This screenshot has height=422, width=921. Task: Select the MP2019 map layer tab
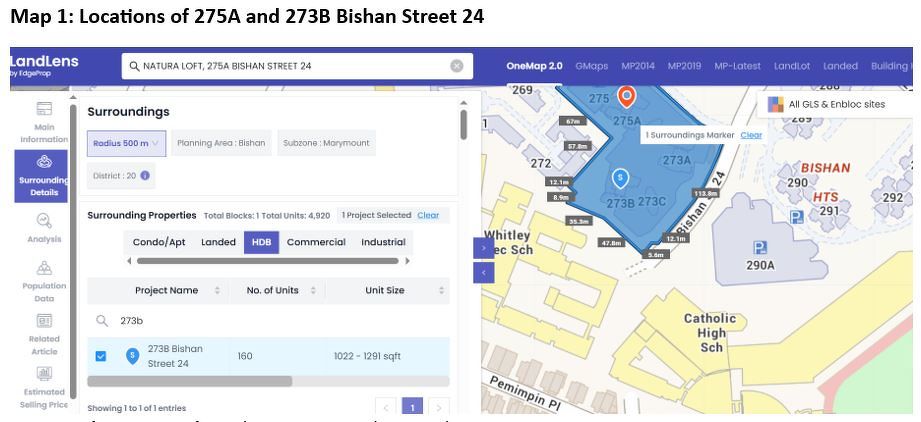(x=685, y=66)
